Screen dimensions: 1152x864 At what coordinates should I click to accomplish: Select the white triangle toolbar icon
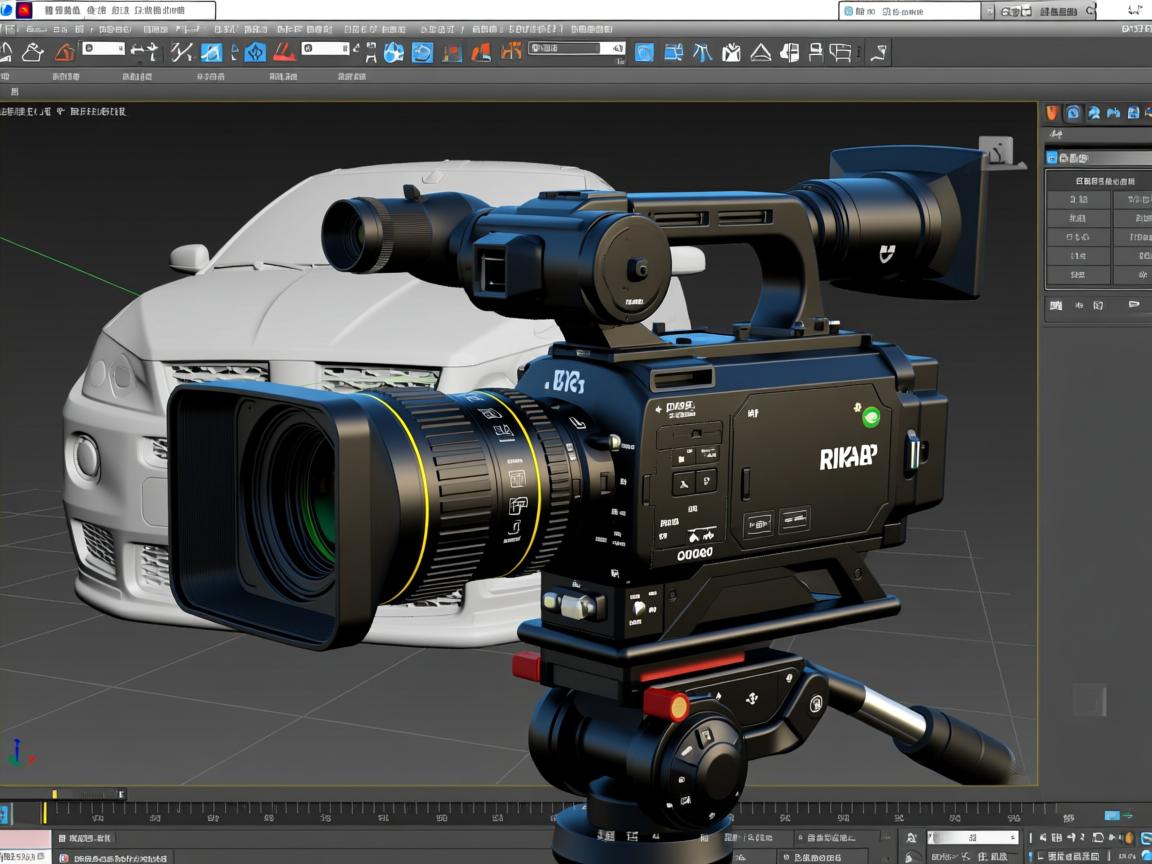pos(760,52)
